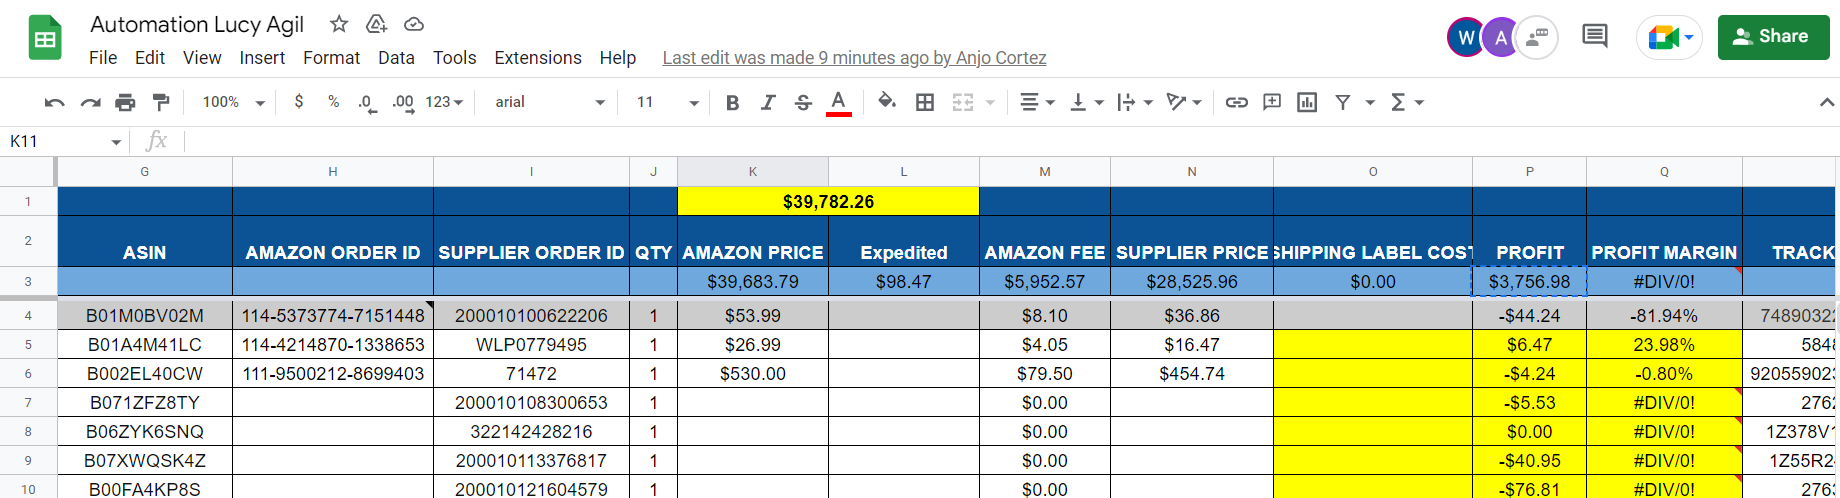Toggle italic formatting
Image resolution: width=1840 pixels, height=498 pixels.
click(768, 102)
